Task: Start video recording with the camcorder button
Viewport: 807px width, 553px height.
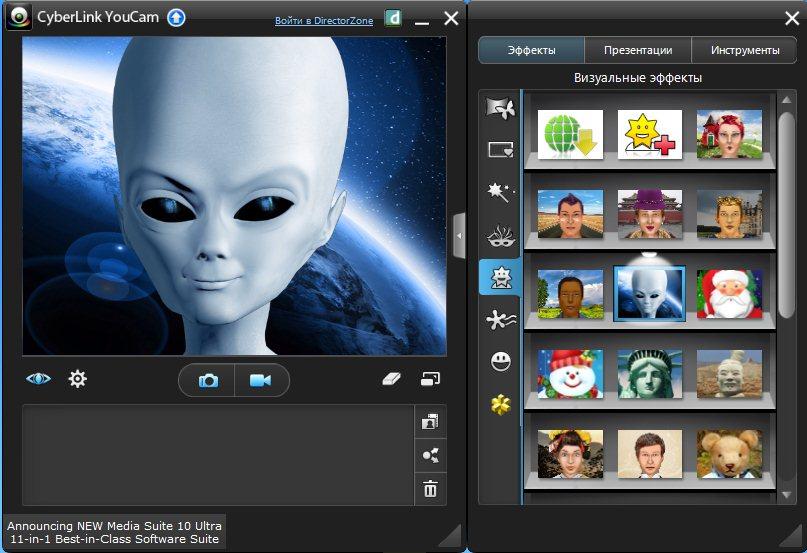Action: pyautogui.click(x=261, y=380)
